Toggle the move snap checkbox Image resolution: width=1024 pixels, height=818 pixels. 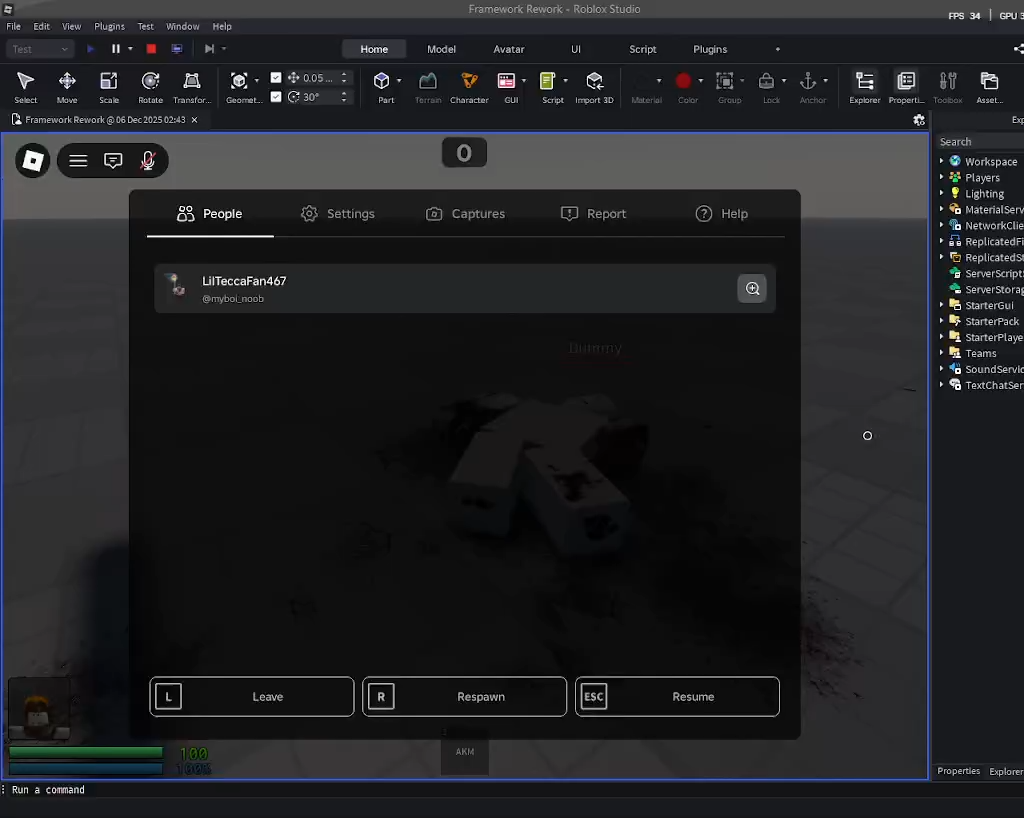(276, 78)
